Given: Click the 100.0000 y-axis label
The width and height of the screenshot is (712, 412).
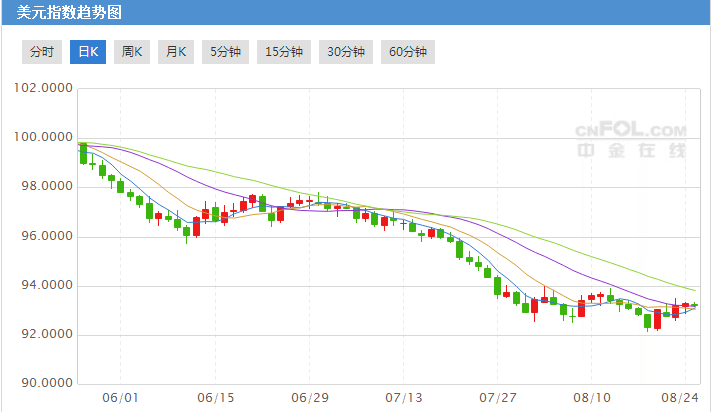Looking at the screenshot, I should point(43,137).
